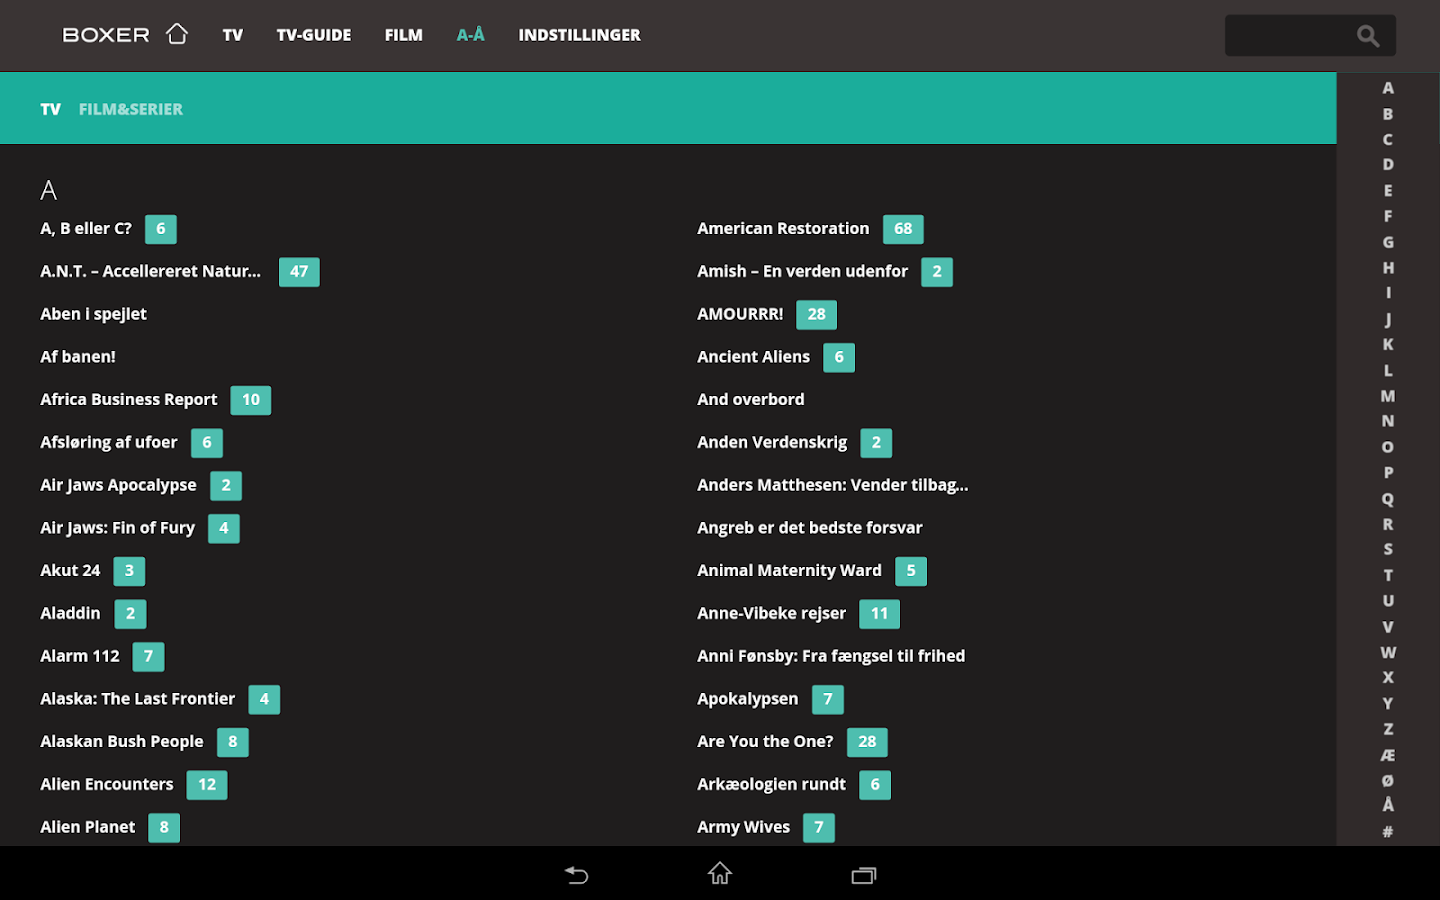Viewport: 1440px width, 900px height.
Task: Switch to the FILM&SERIER tab
Action: (131, 109)
